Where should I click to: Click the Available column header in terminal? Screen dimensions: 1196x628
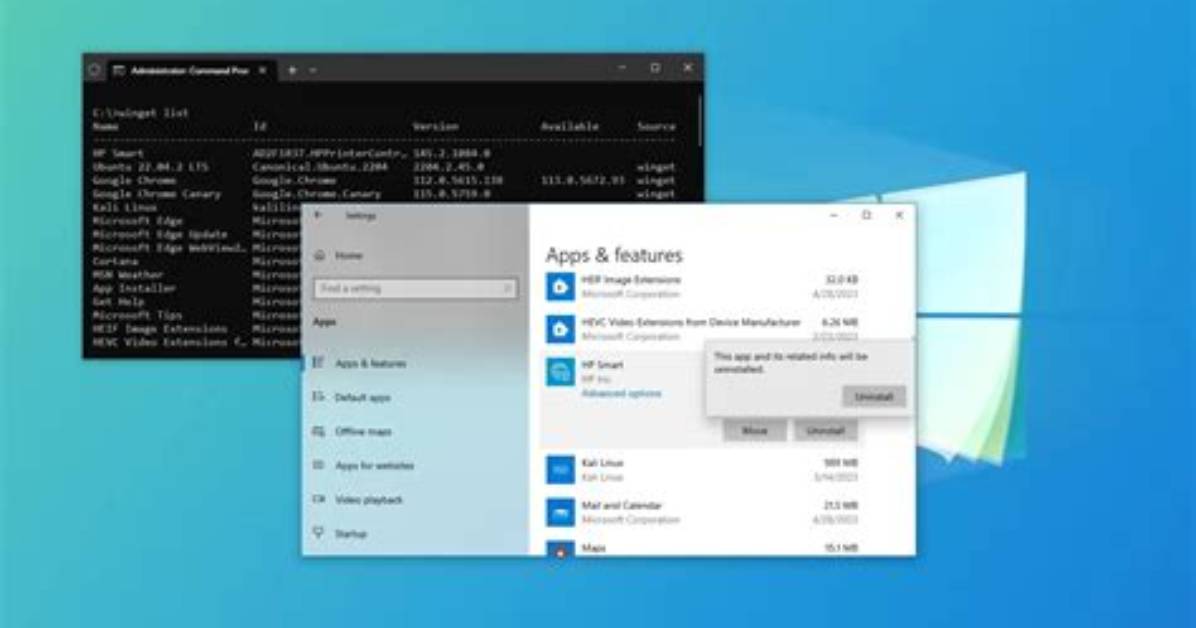[x=570, y=127]
